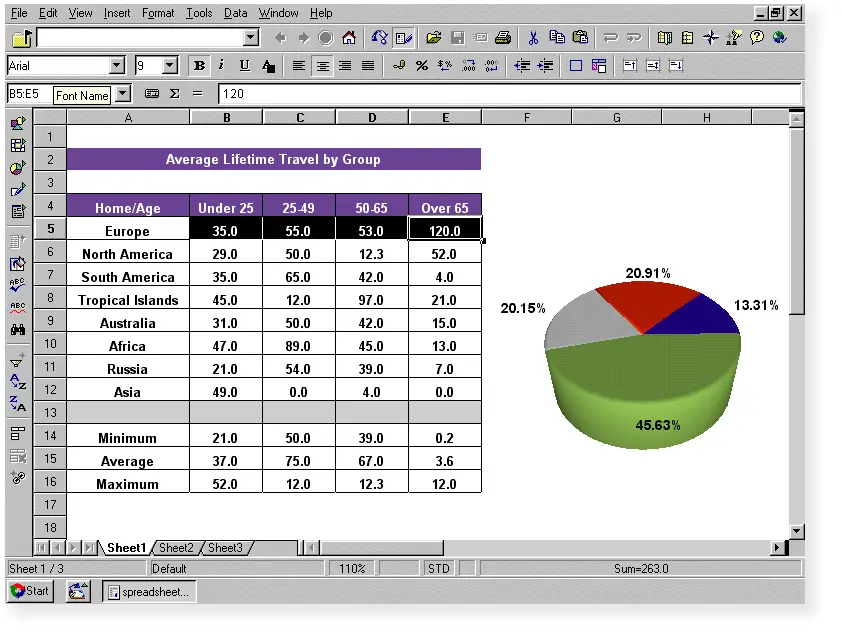Click the Sum sigma icon
Screen dimensions: 842x641
174,94
